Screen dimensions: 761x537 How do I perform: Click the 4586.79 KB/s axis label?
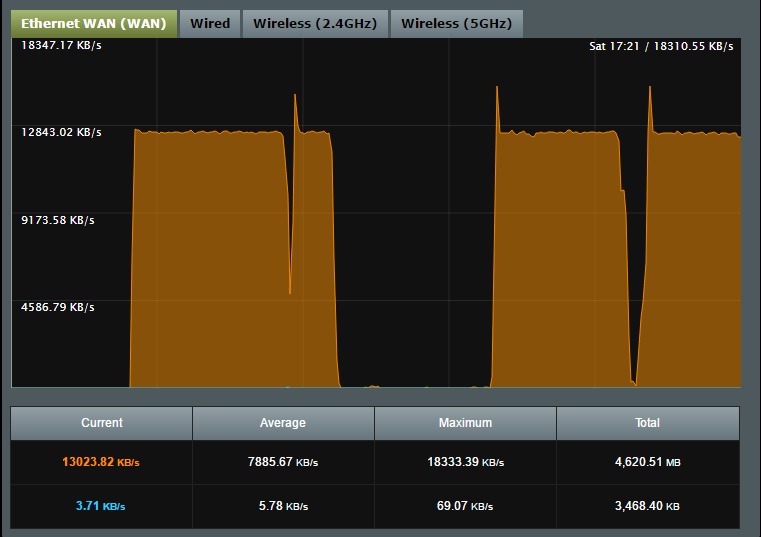pyautogui.click(x=58, y=307)
